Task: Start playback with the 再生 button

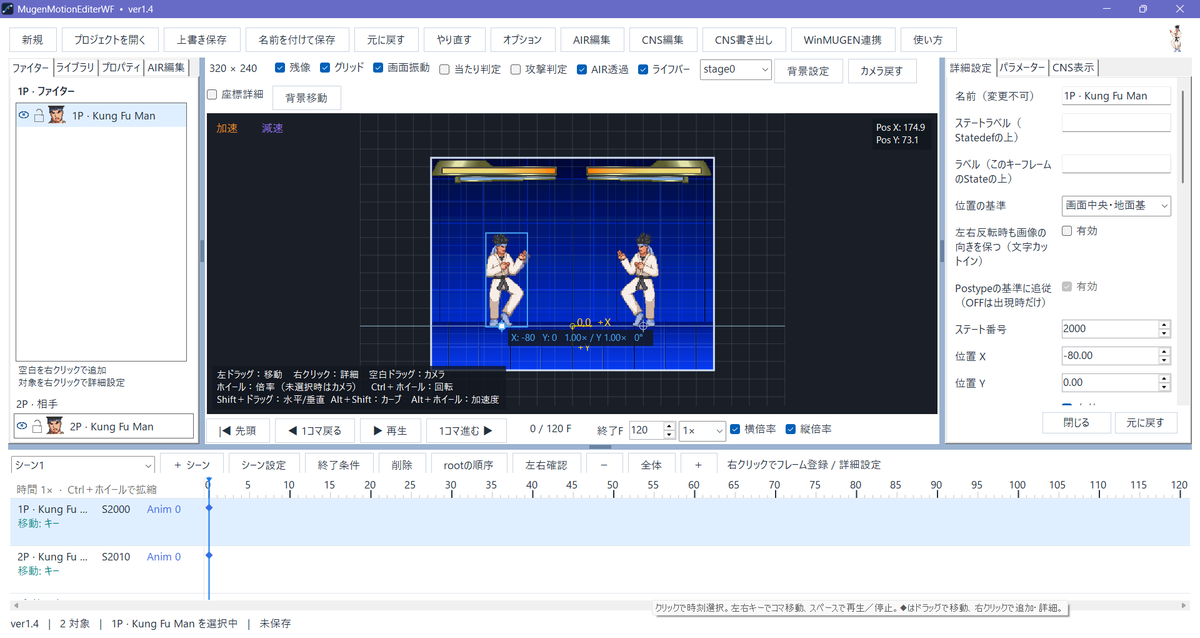Action: tap(390, 431)
